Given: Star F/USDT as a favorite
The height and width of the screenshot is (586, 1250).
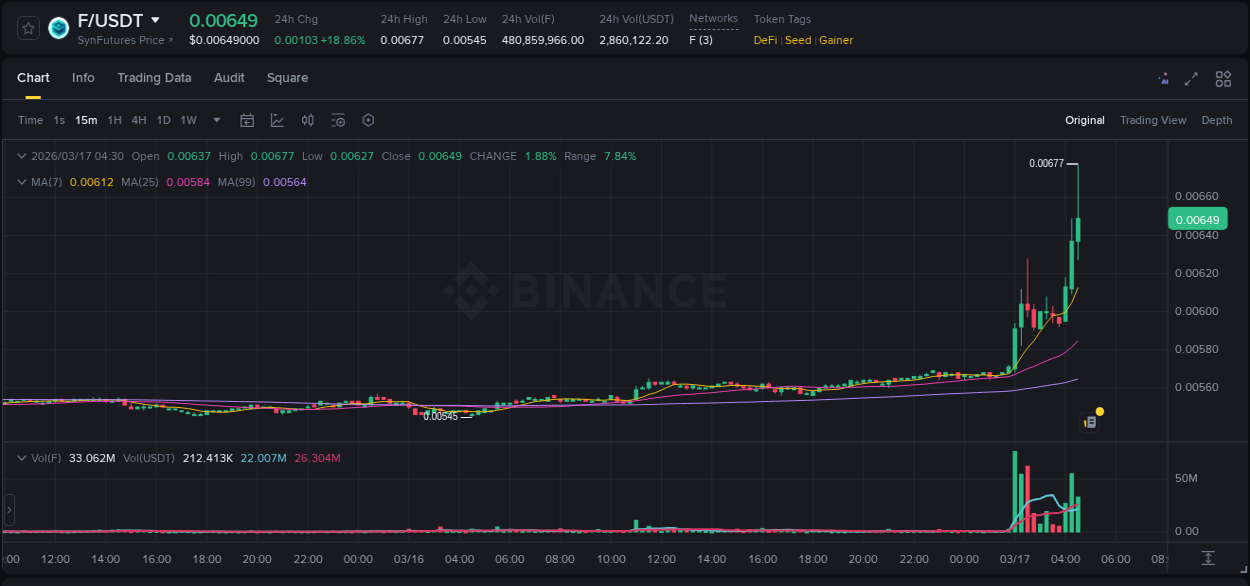Looking at the screenshot, I should (x=28, y=28).
